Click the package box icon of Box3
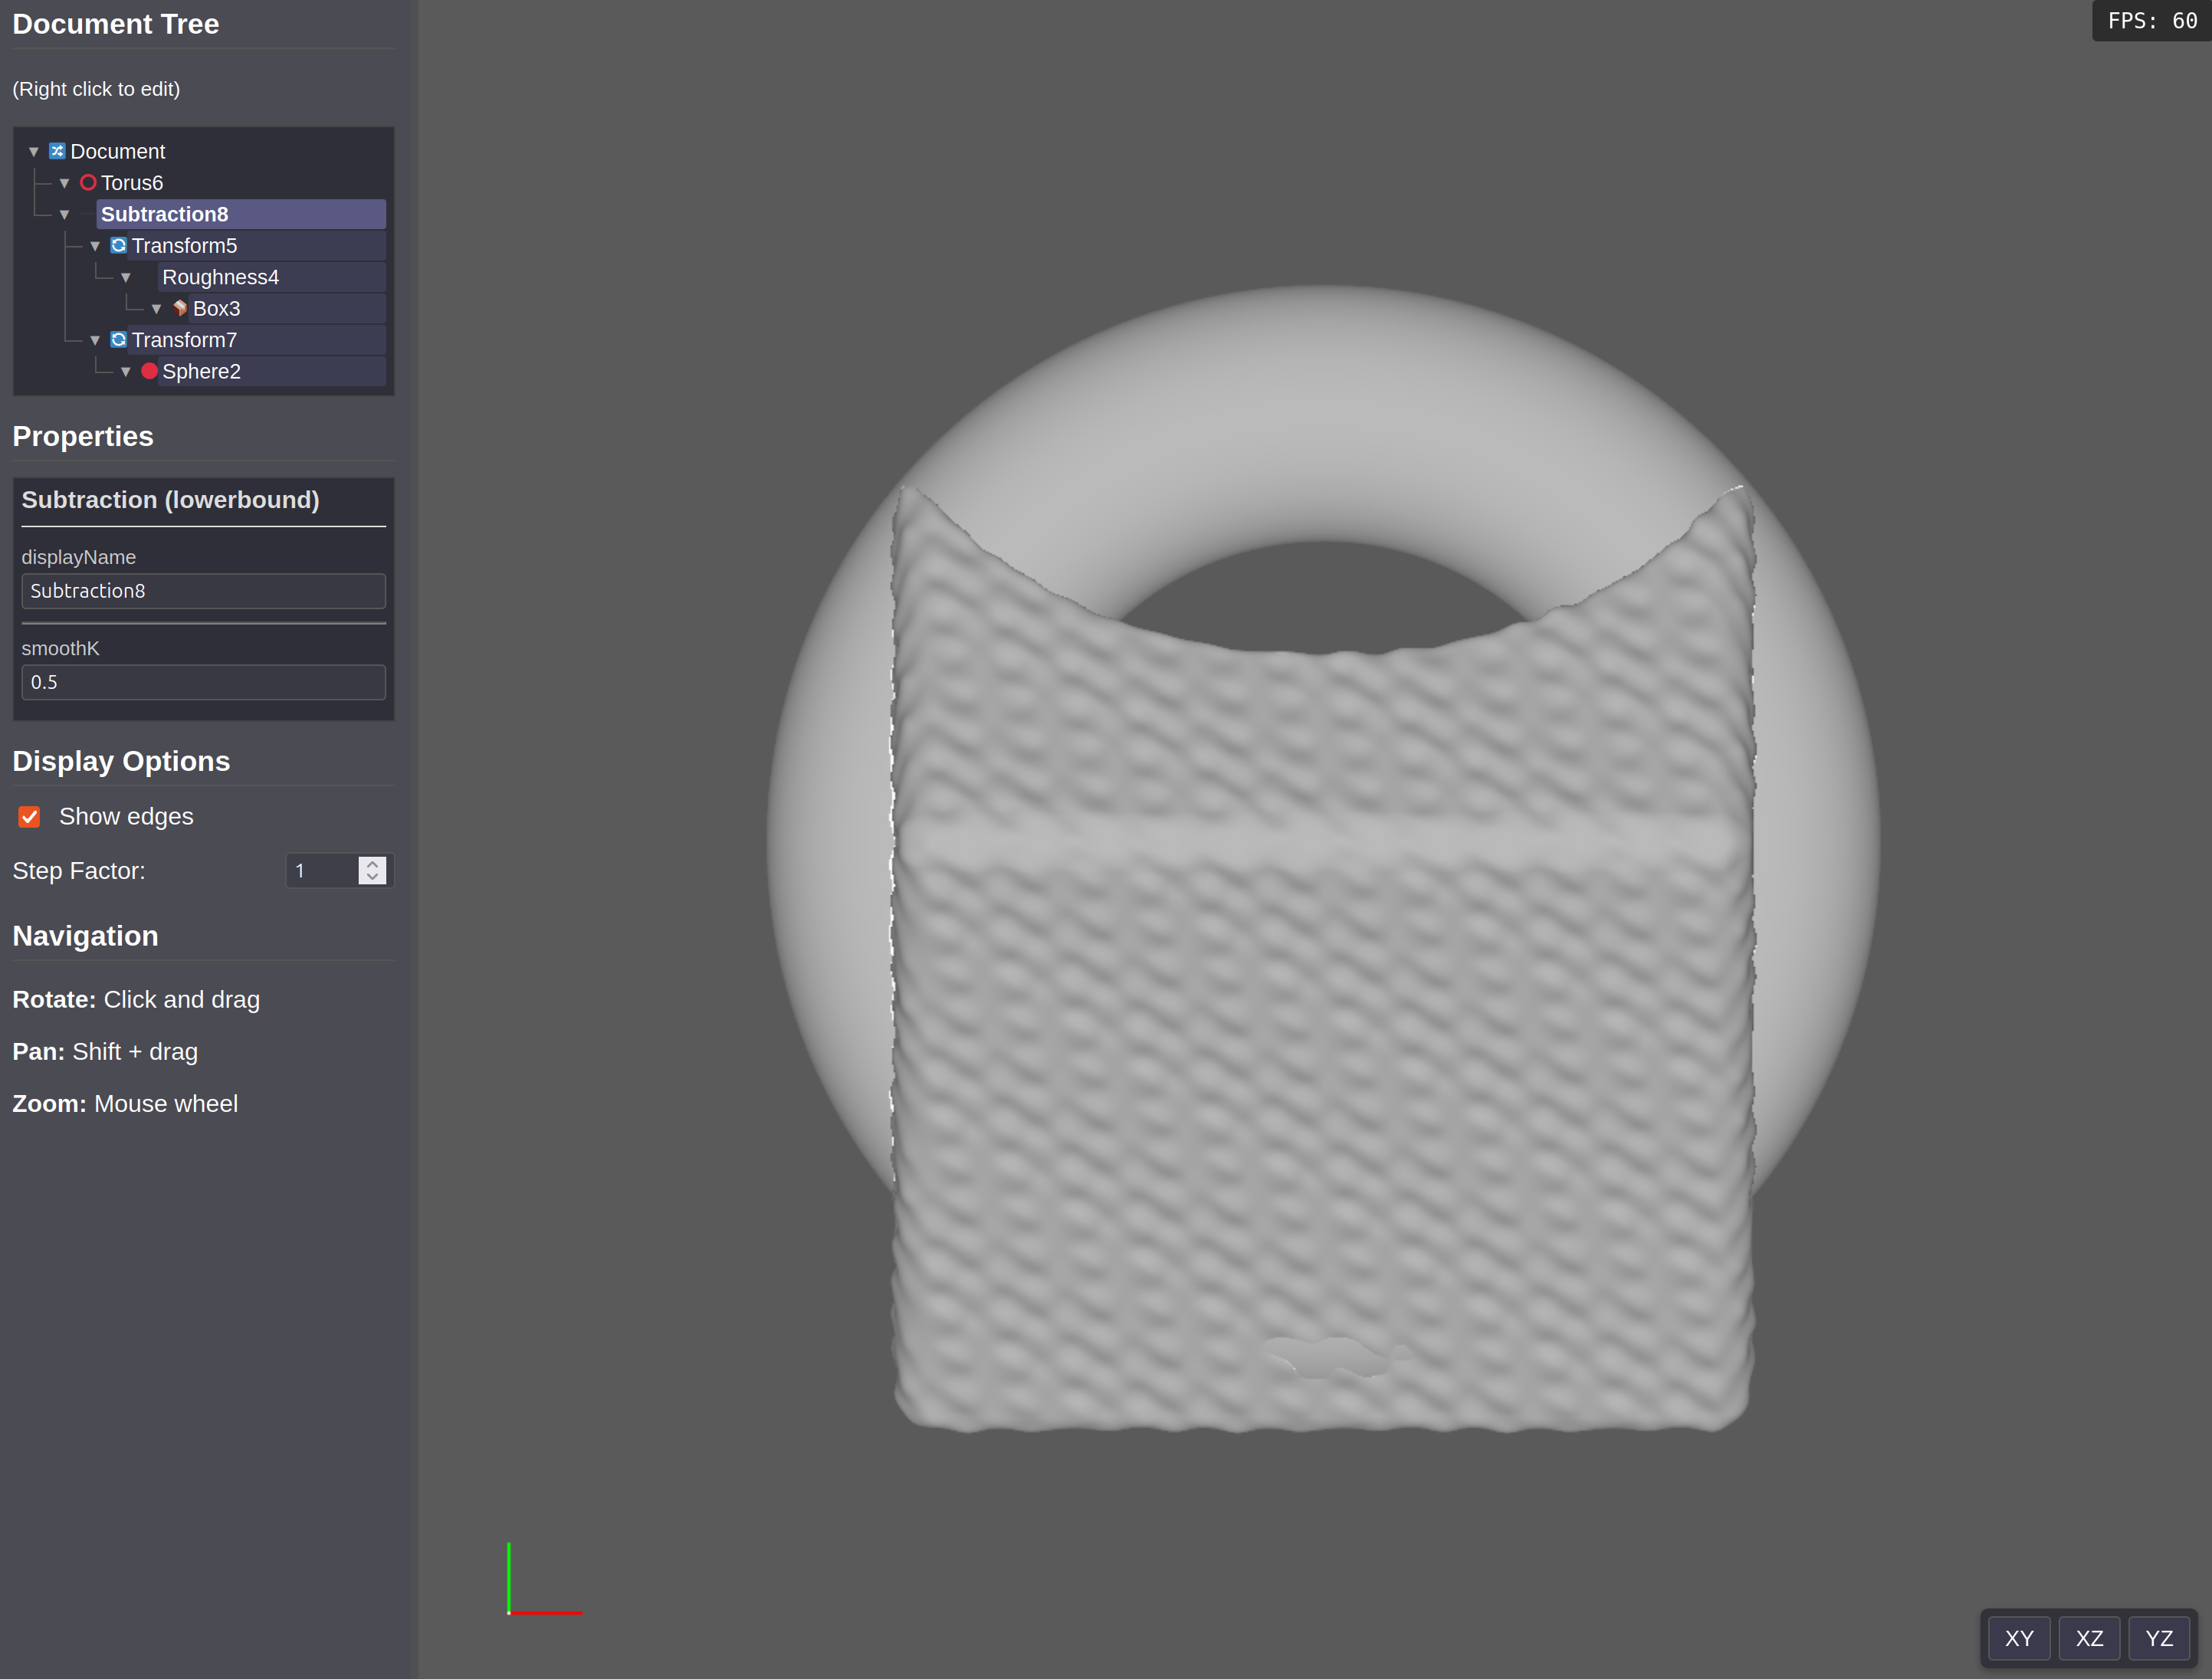This screenshot has width=2212, height=1679. [x=180, y=308]
